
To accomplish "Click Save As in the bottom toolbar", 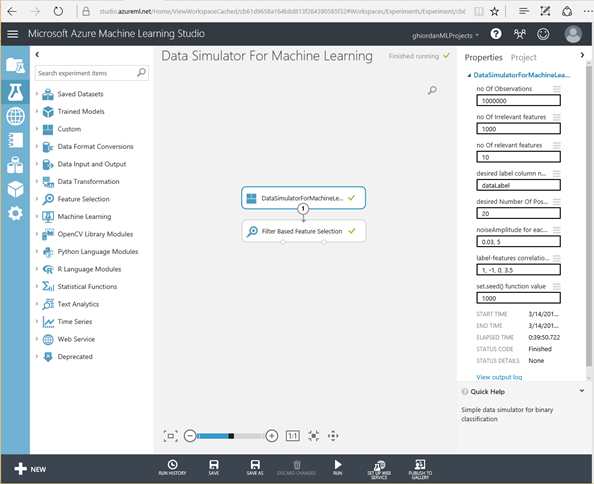I will pos(255,467).
